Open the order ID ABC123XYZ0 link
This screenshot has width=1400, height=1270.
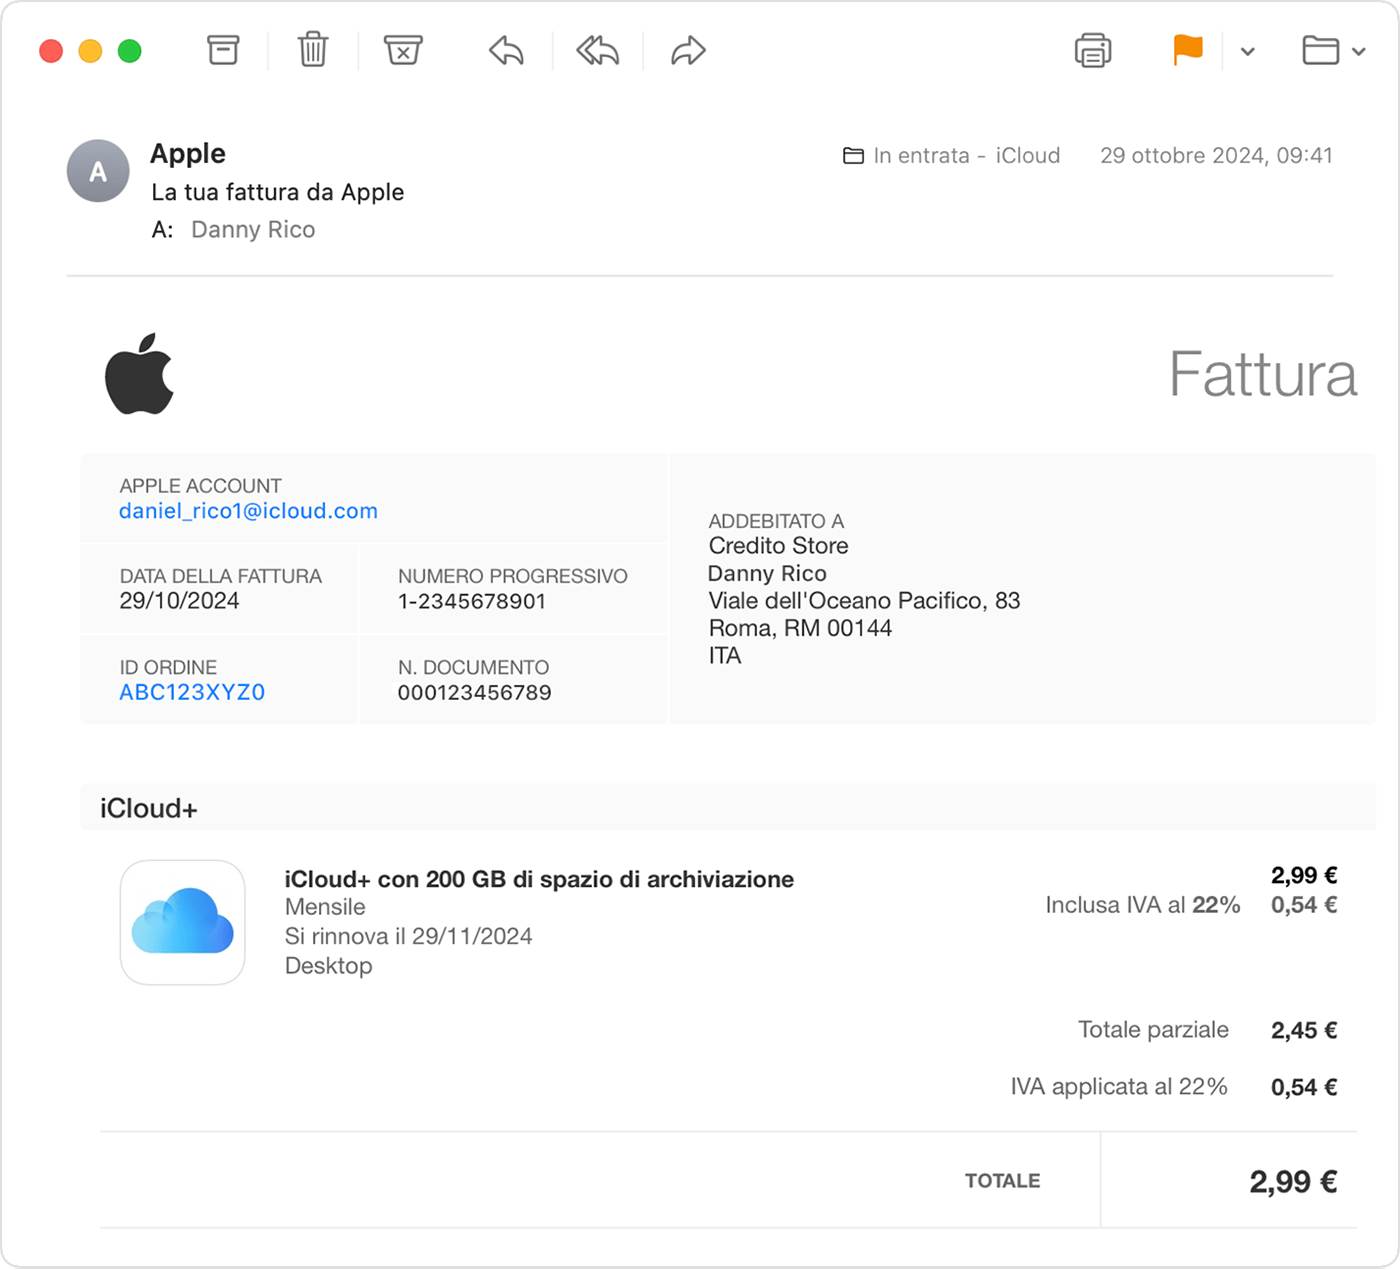coord(192,691)
